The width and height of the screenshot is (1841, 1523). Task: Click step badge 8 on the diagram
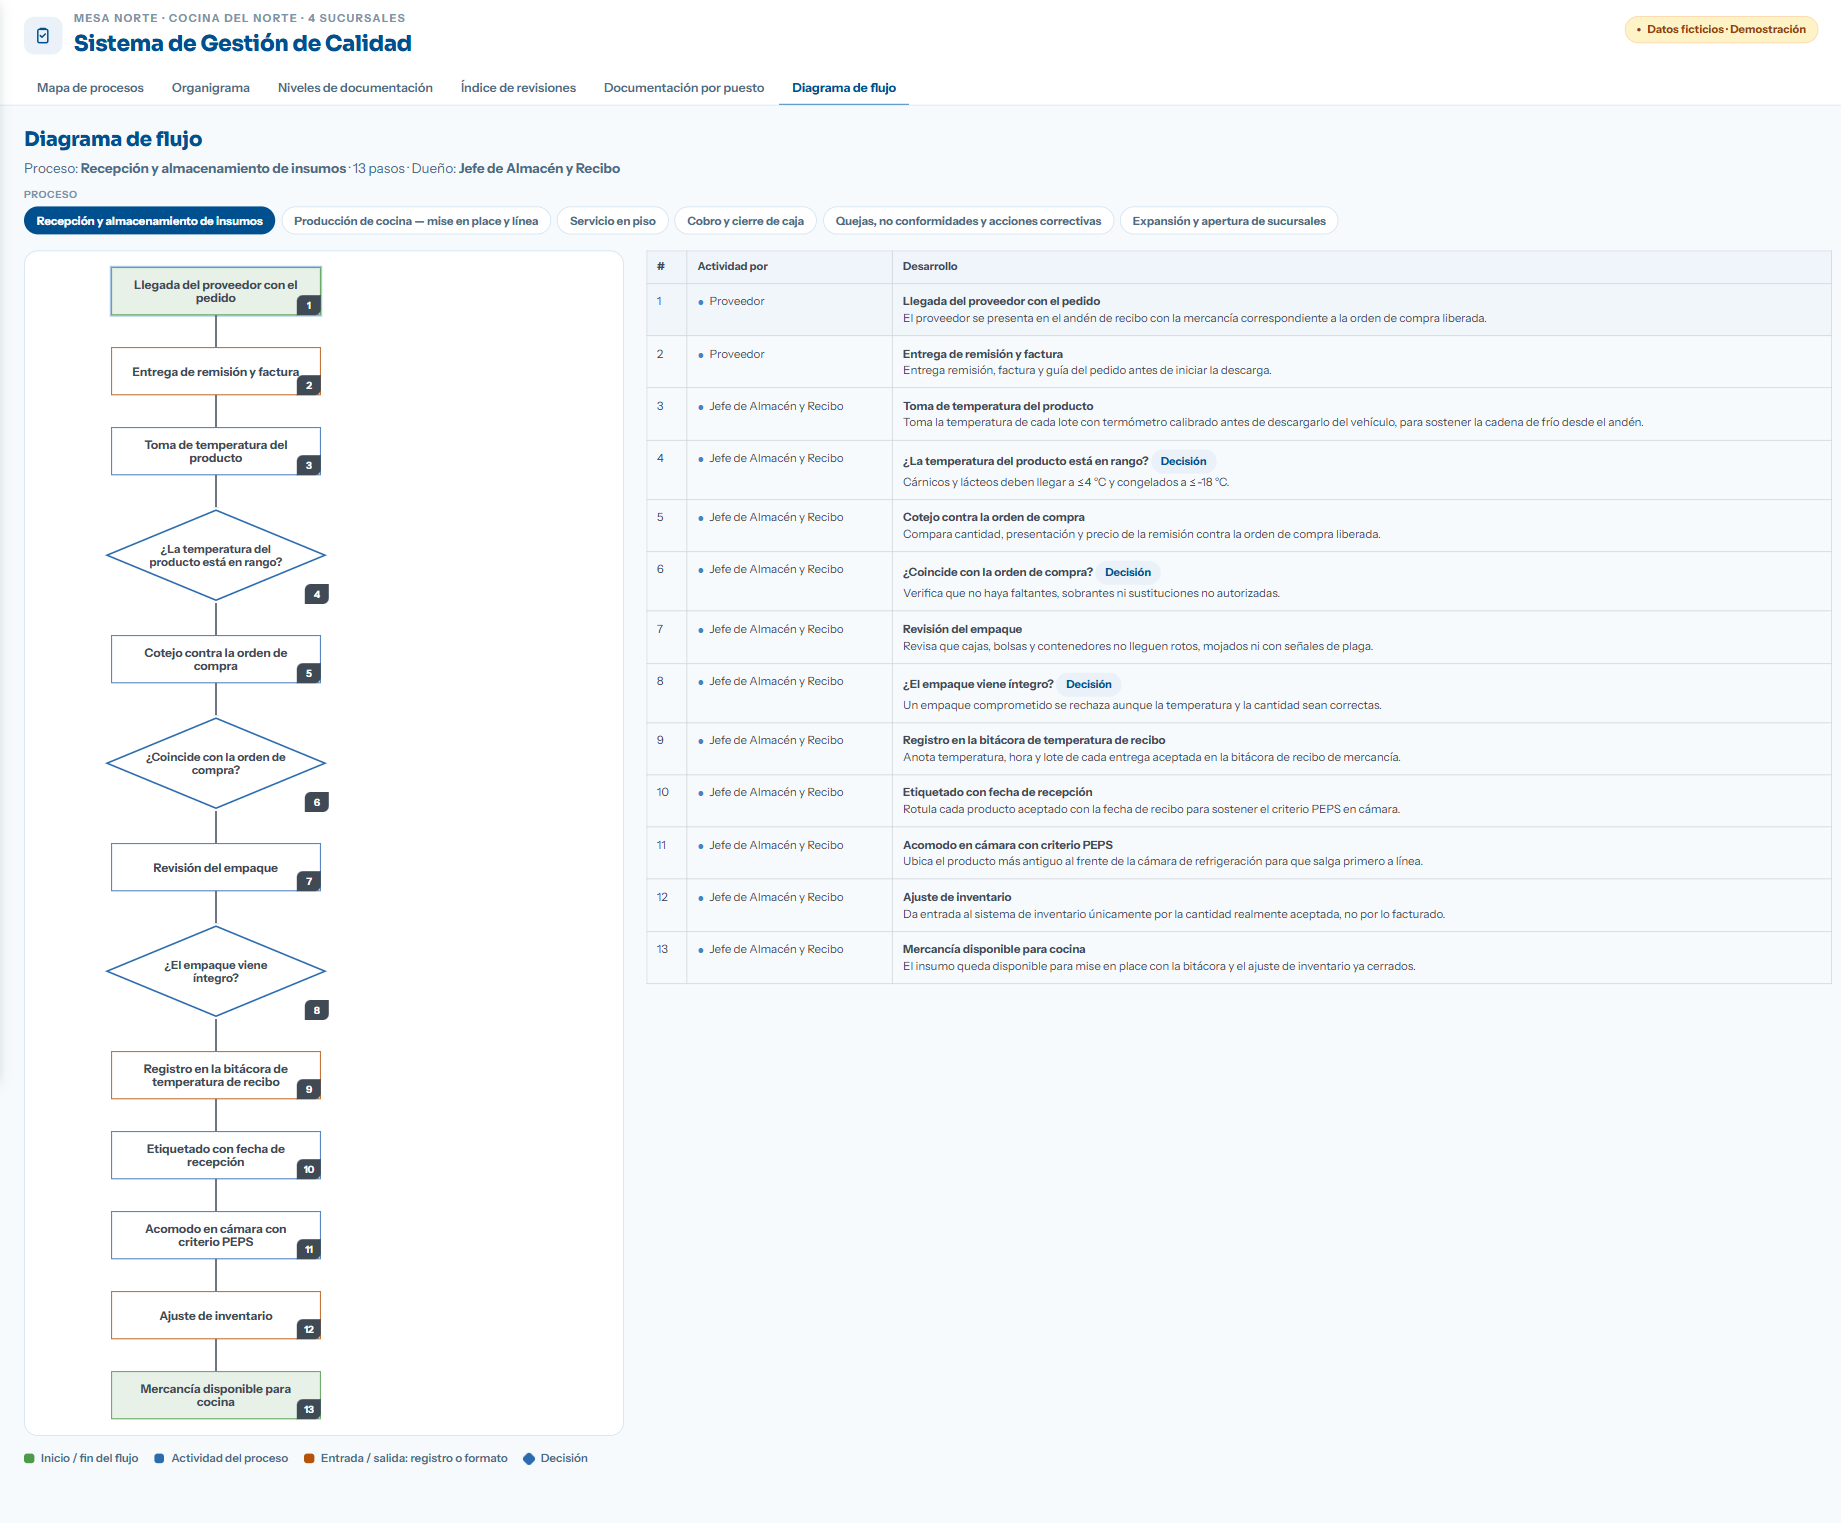click(317, 1010)
